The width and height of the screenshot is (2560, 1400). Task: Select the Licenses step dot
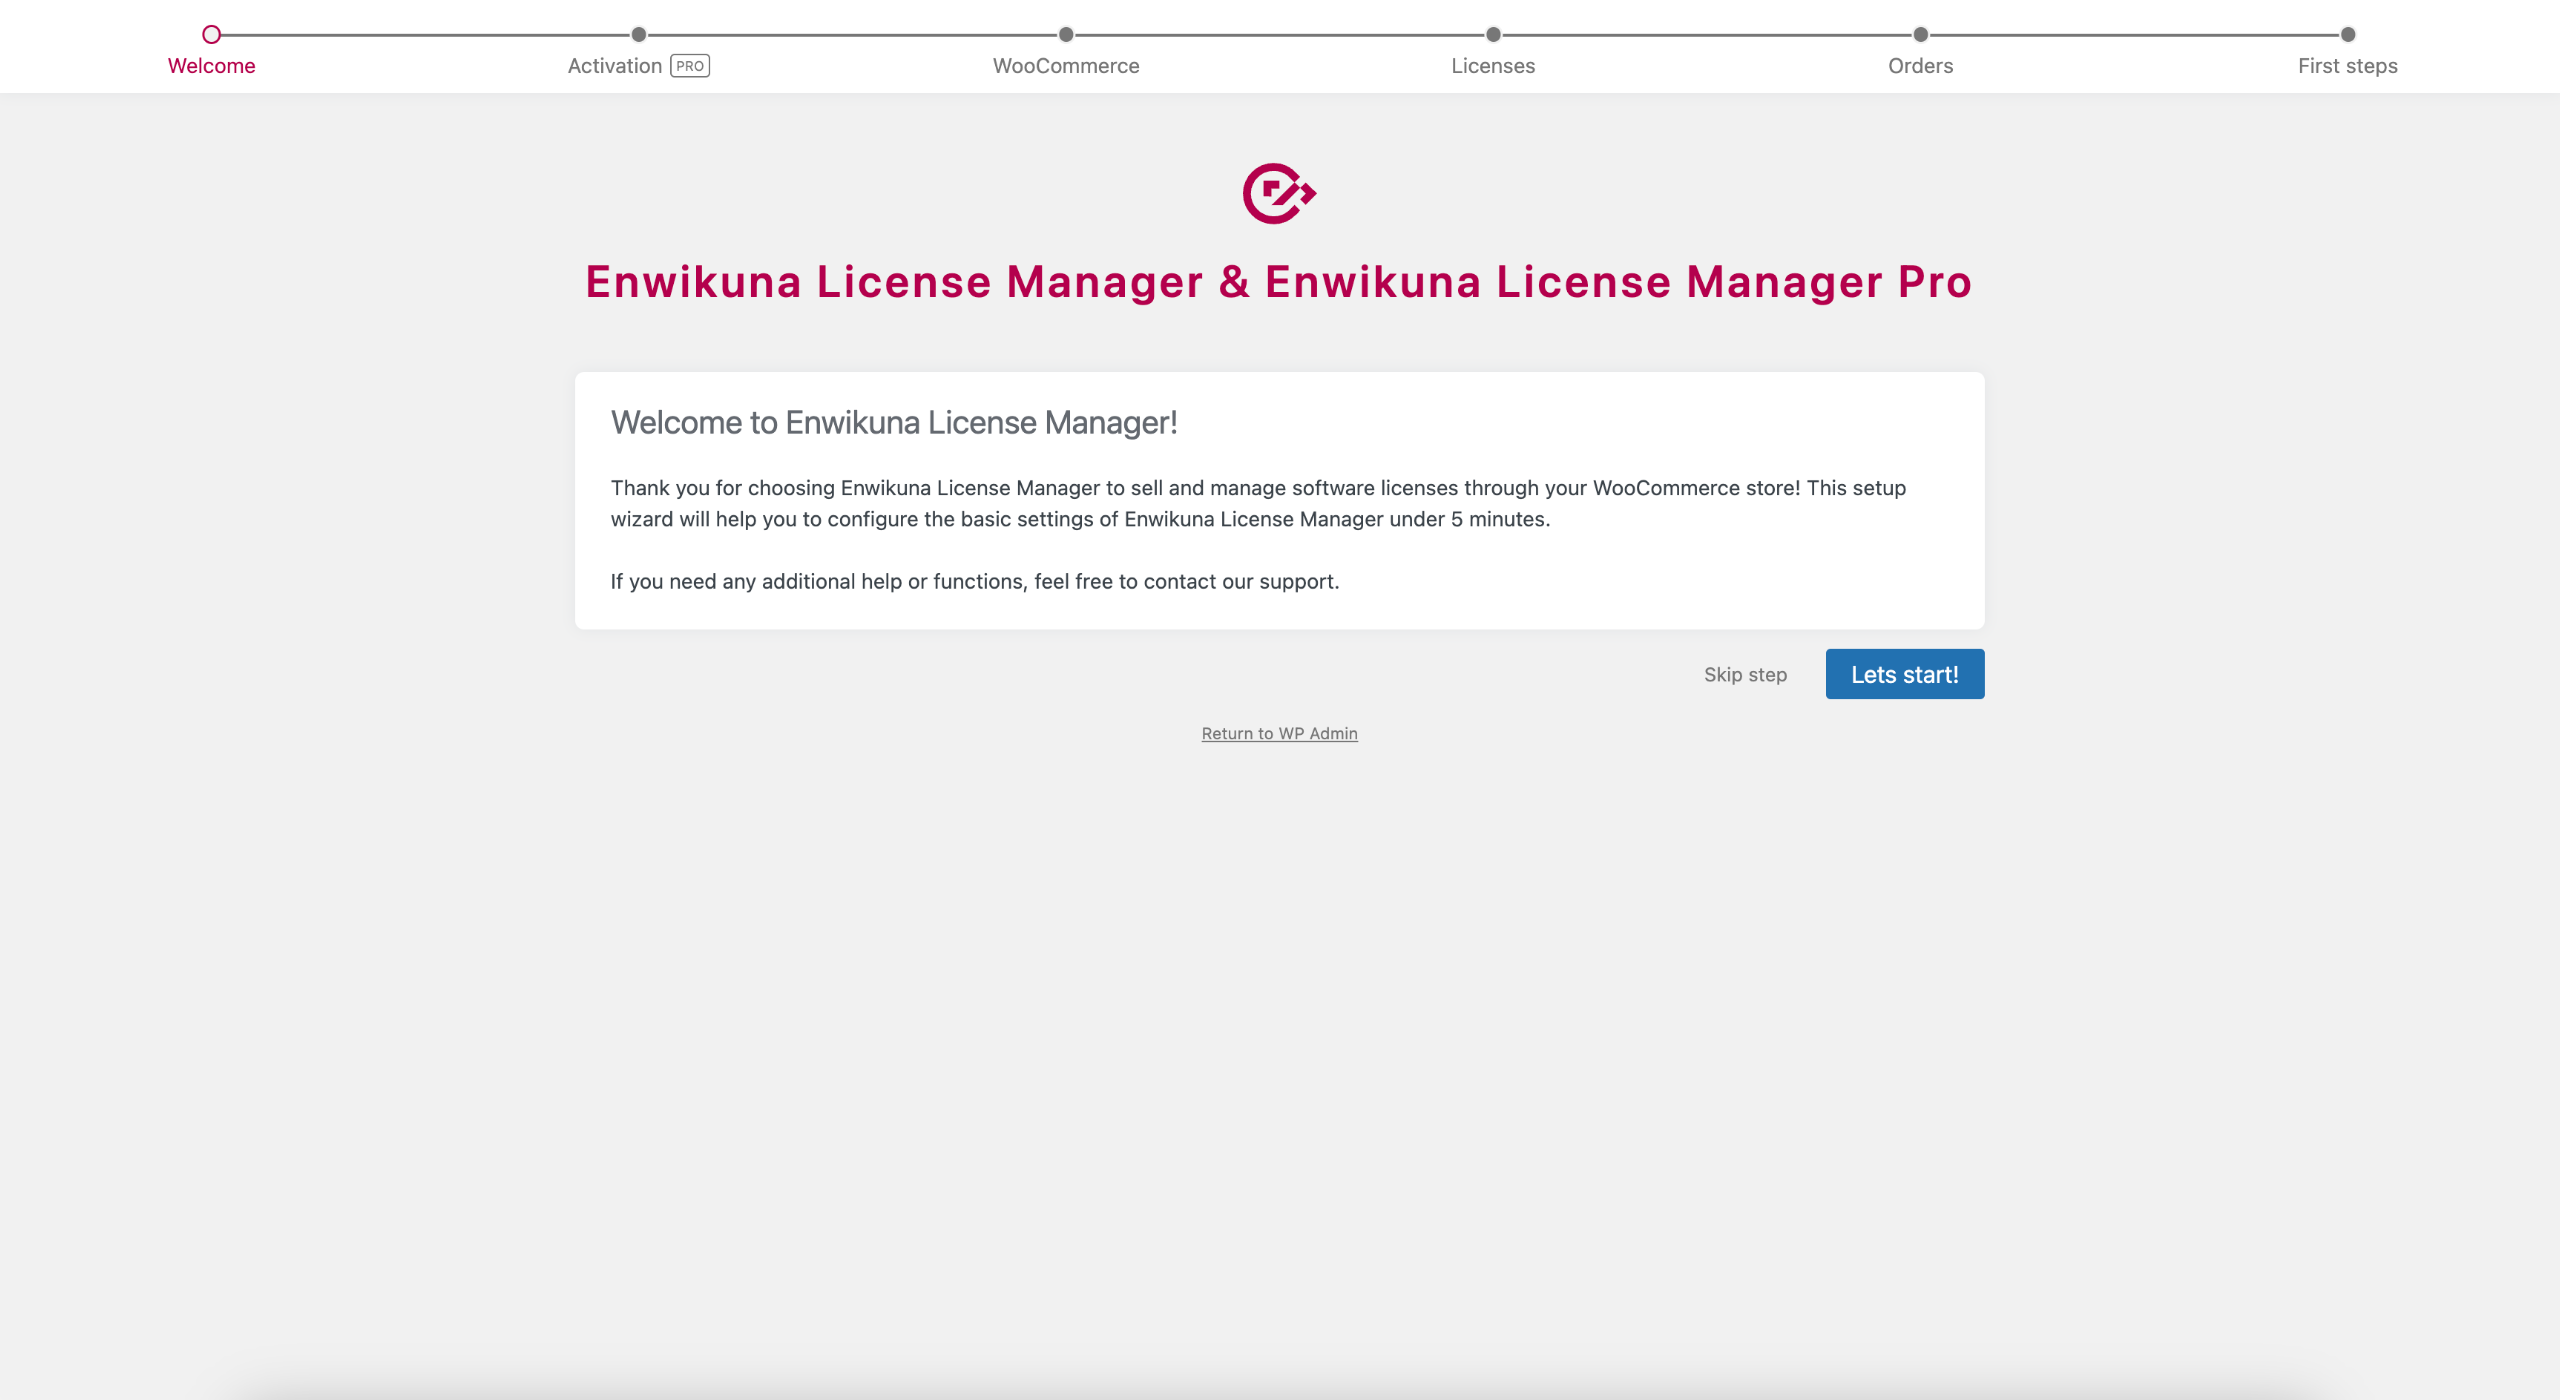(1493, 35)
